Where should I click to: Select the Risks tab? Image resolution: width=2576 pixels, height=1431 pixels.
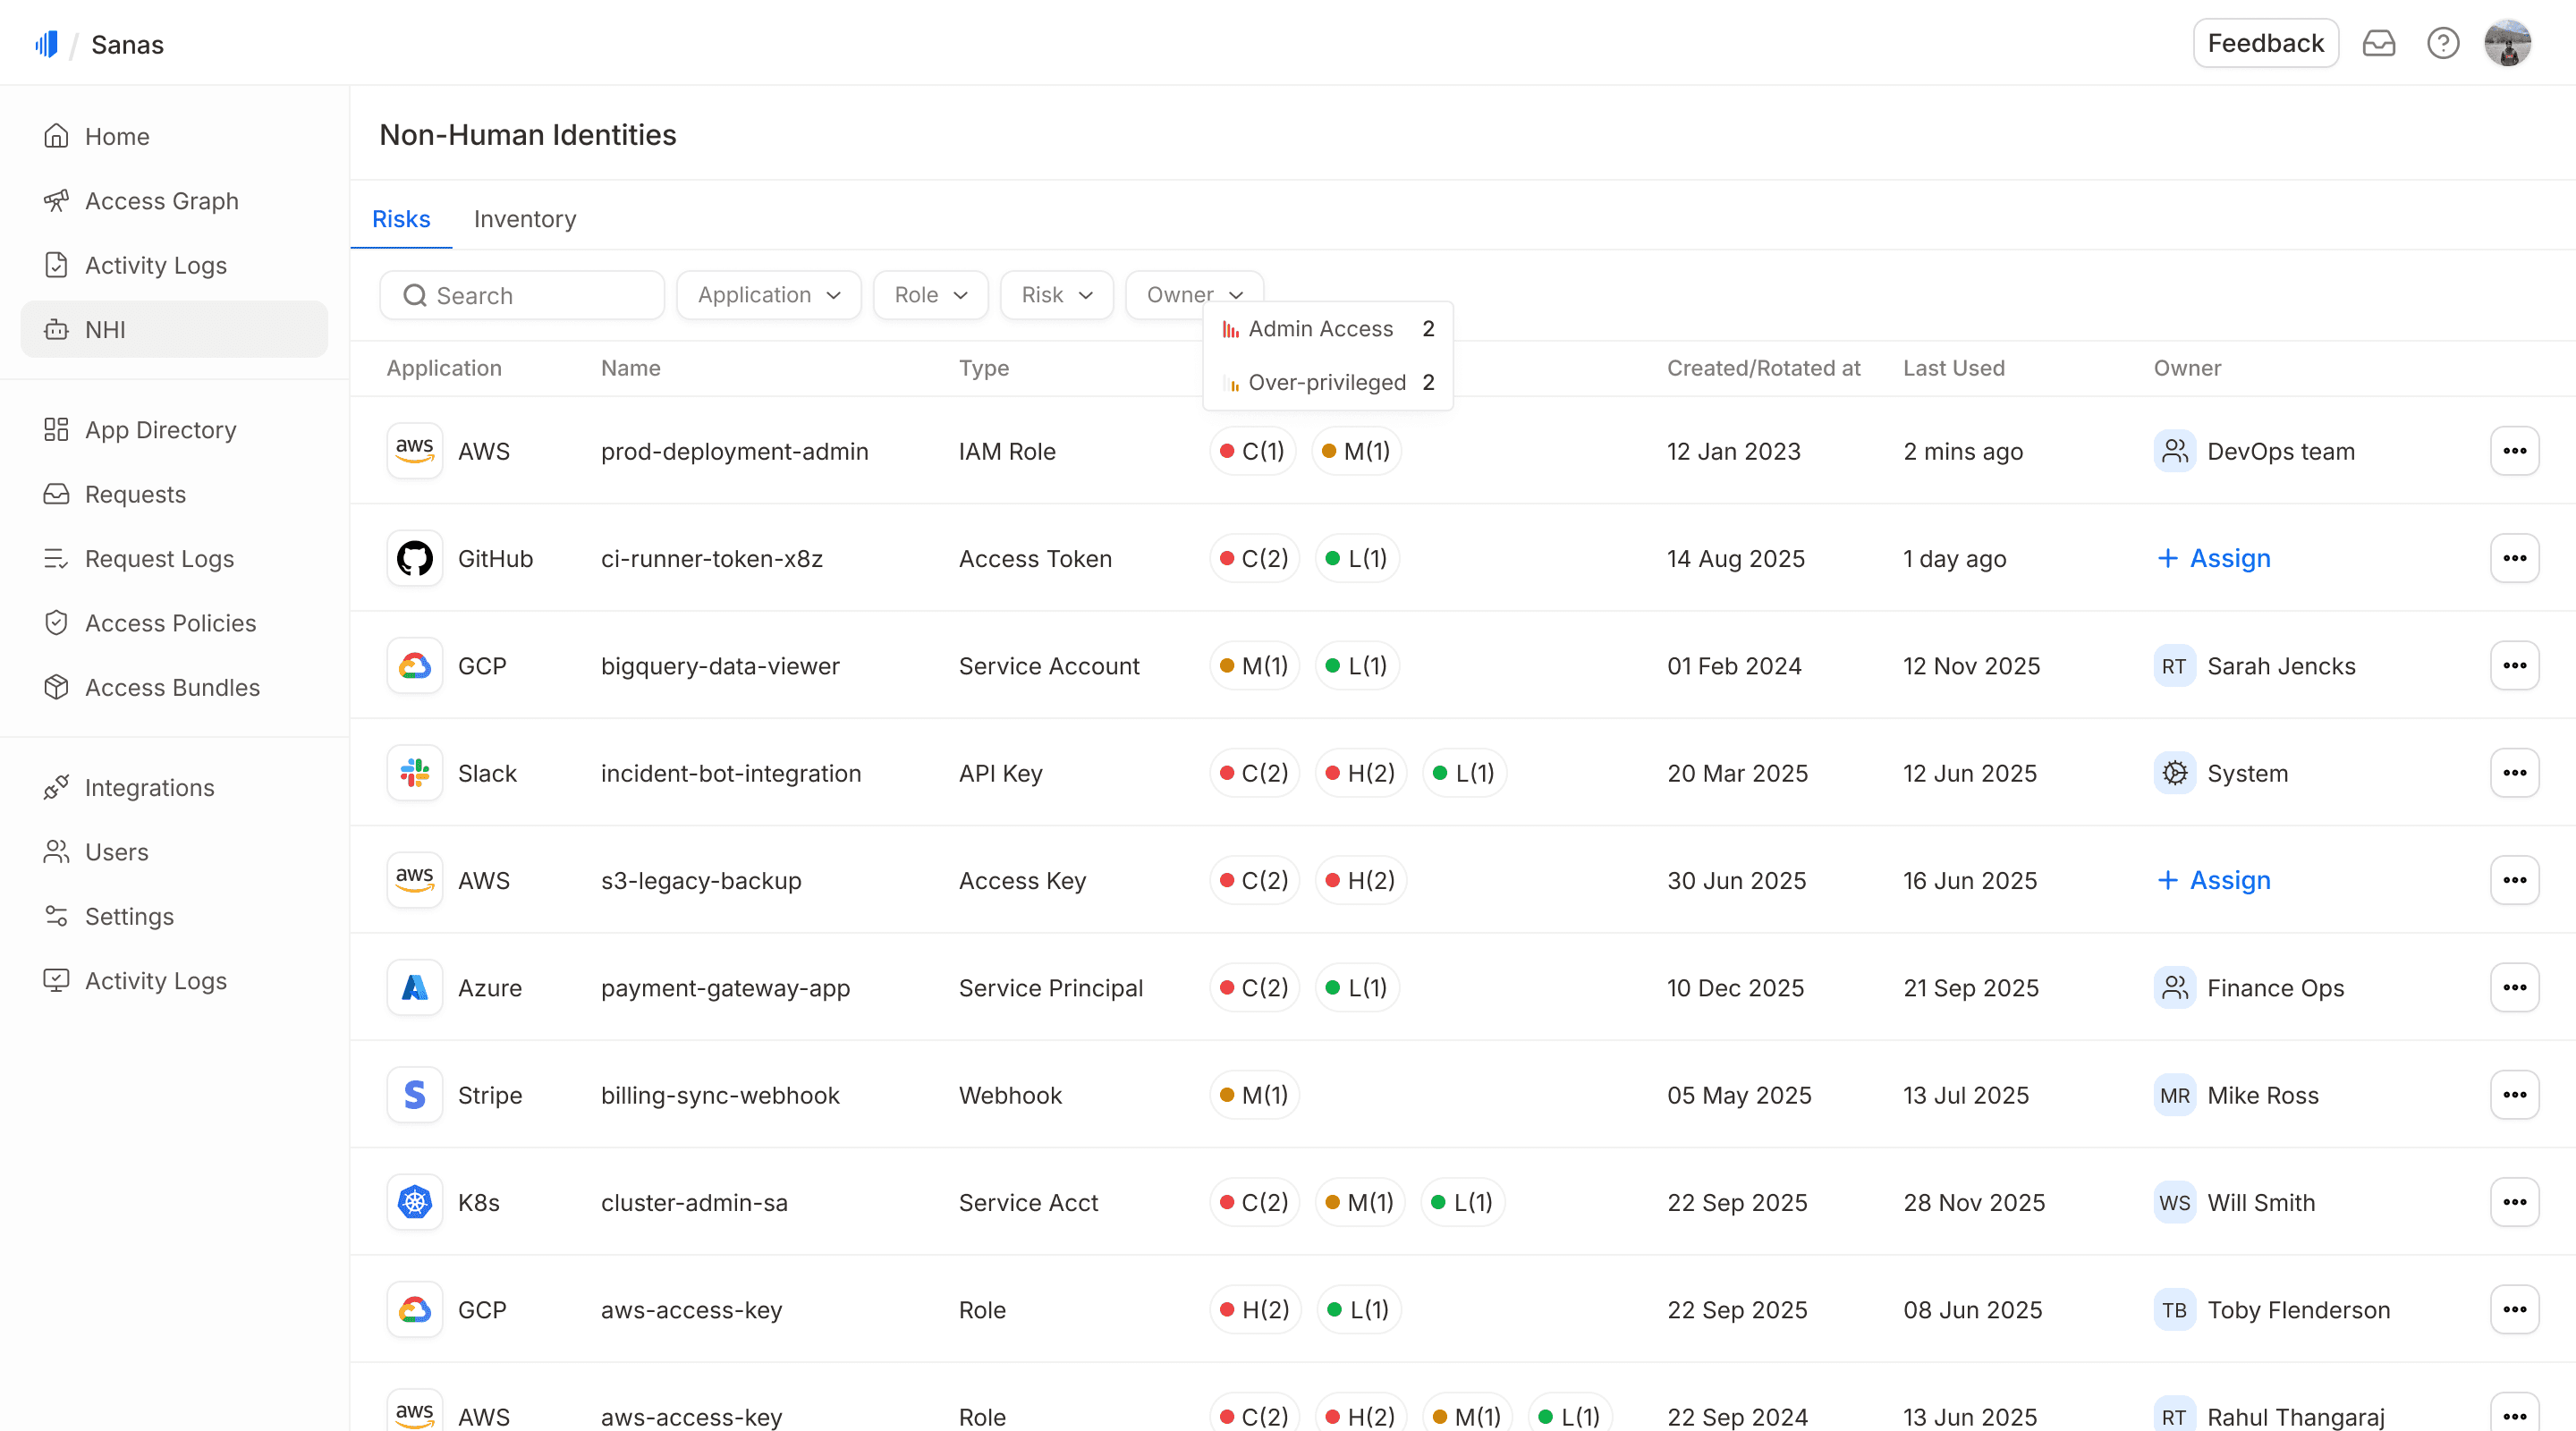coord(400,219)
